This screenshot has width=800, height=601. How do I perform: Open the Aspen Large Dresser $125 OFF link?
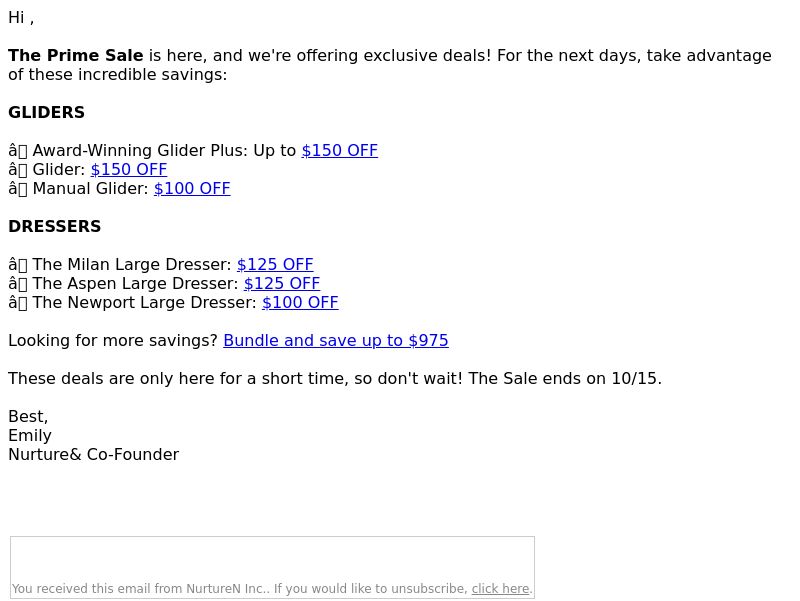coord(282,283)
